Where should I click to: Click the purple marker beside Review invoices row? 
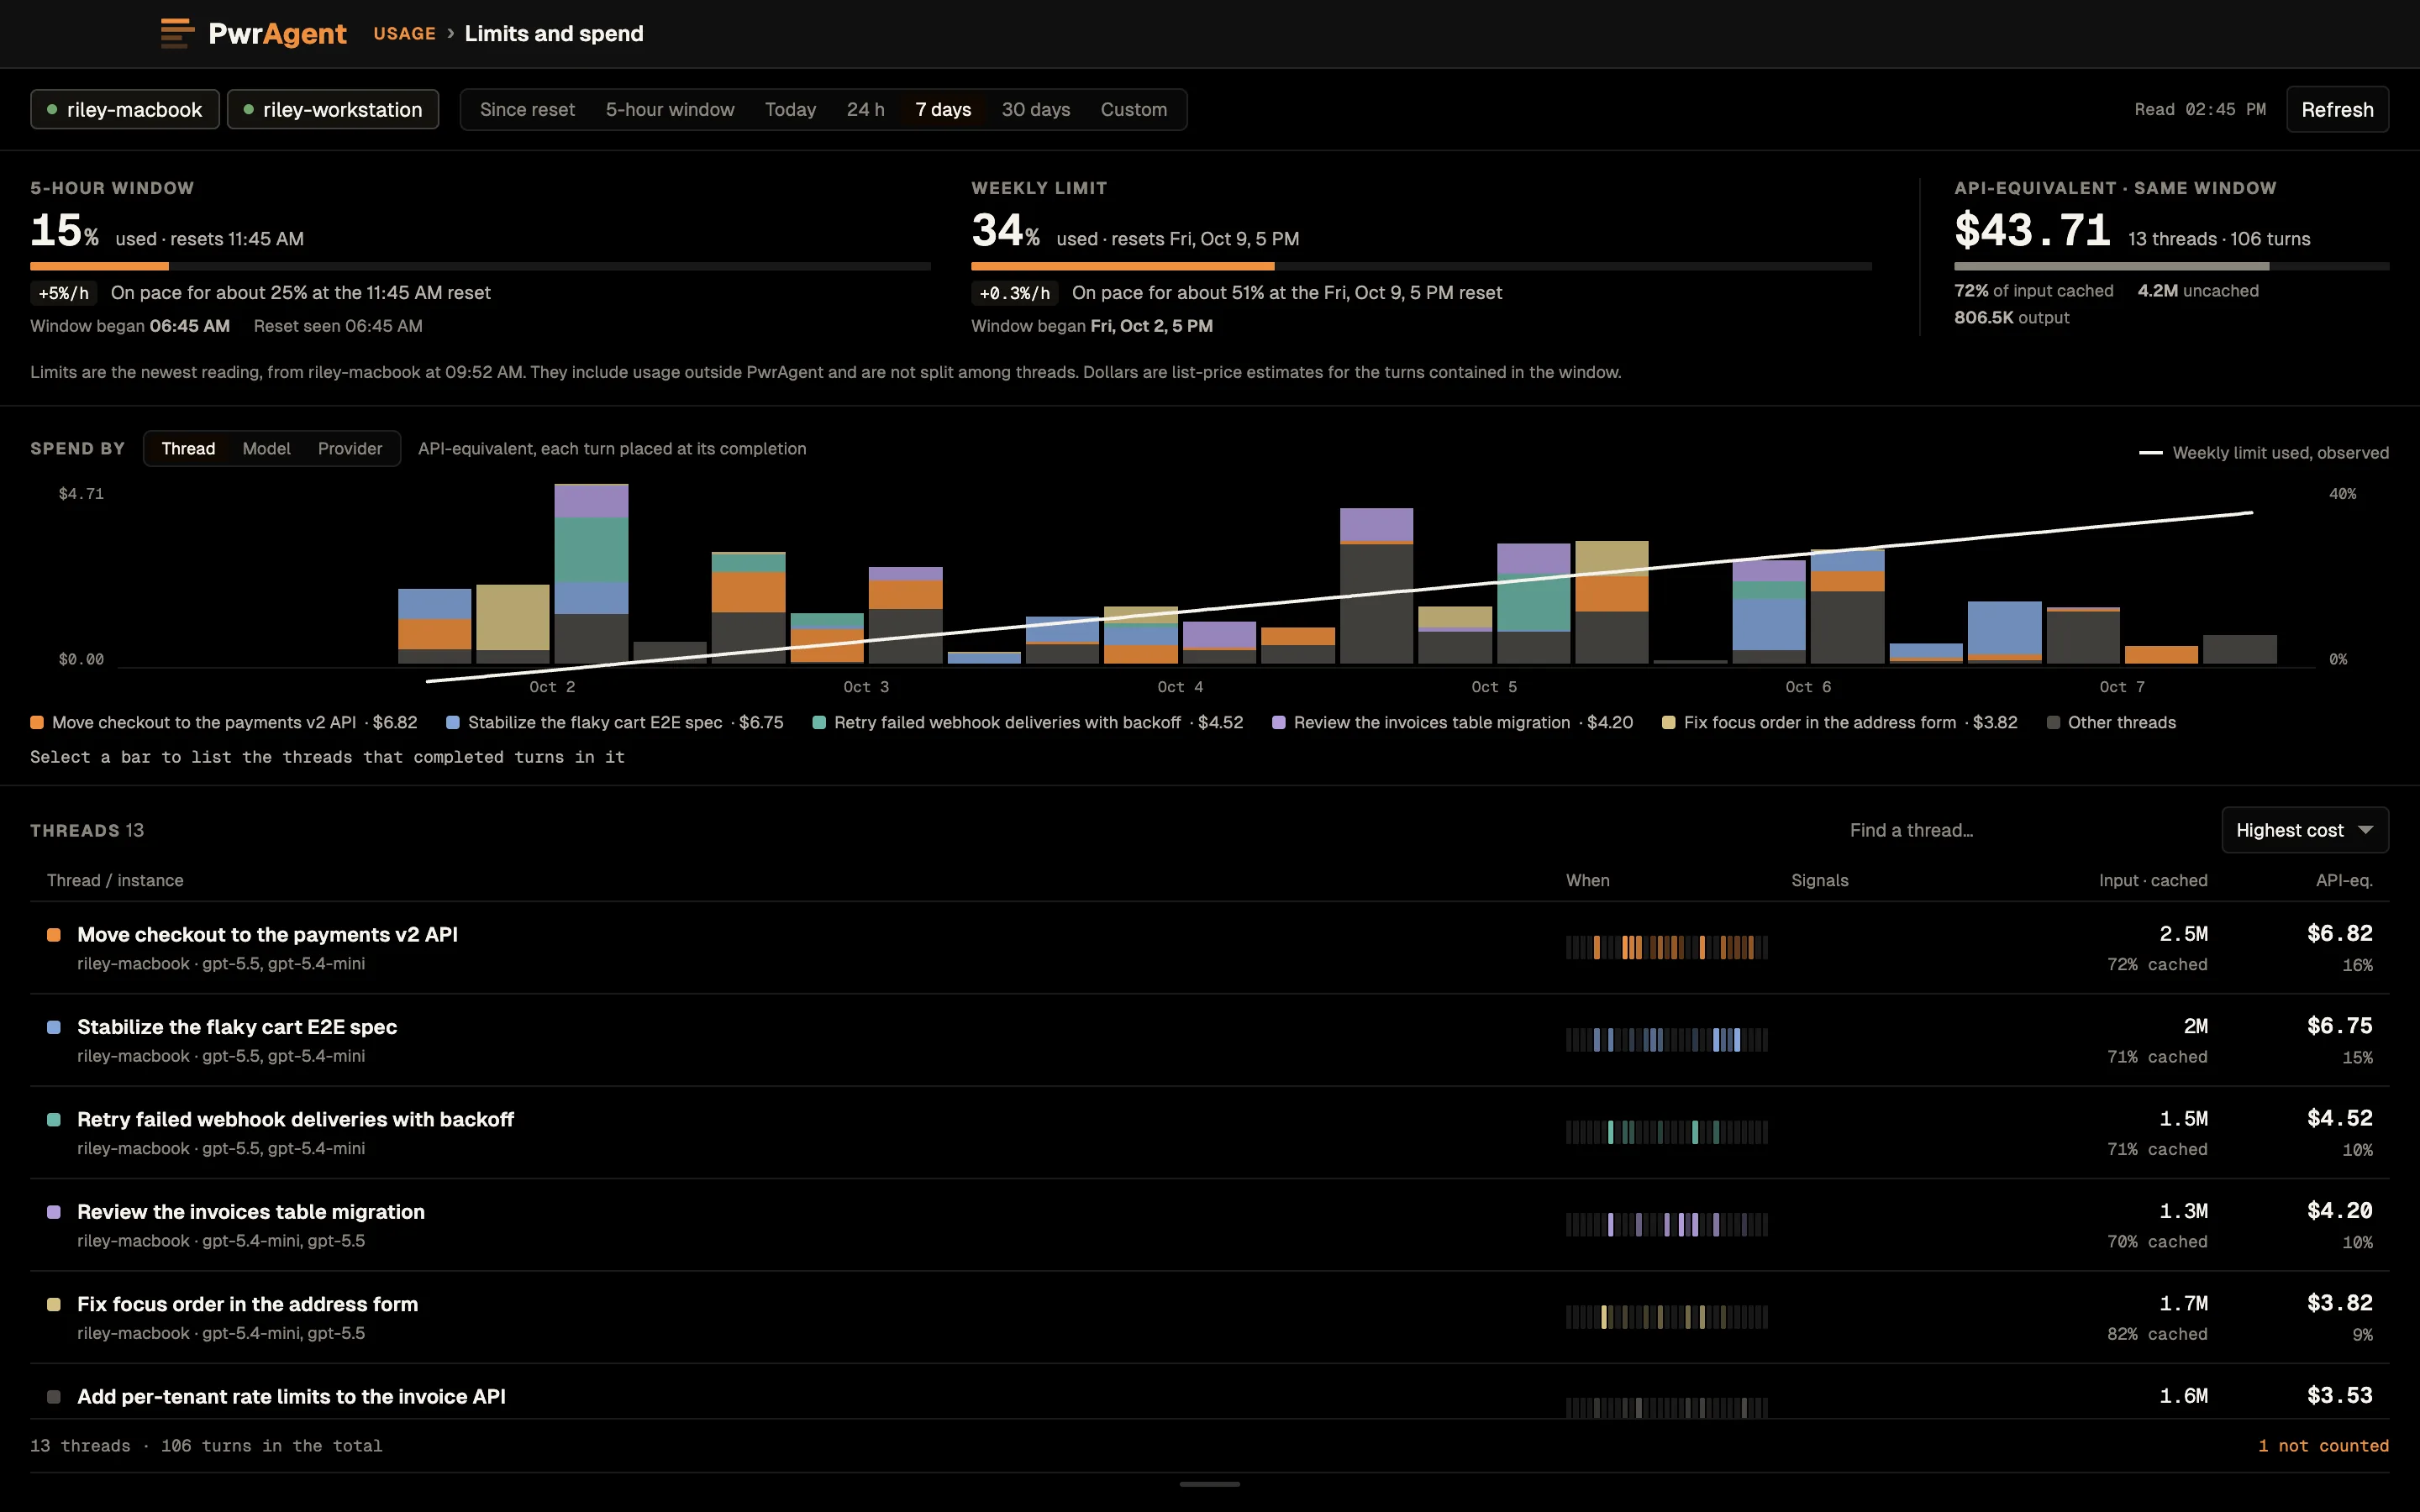(x=54, y=1212)
